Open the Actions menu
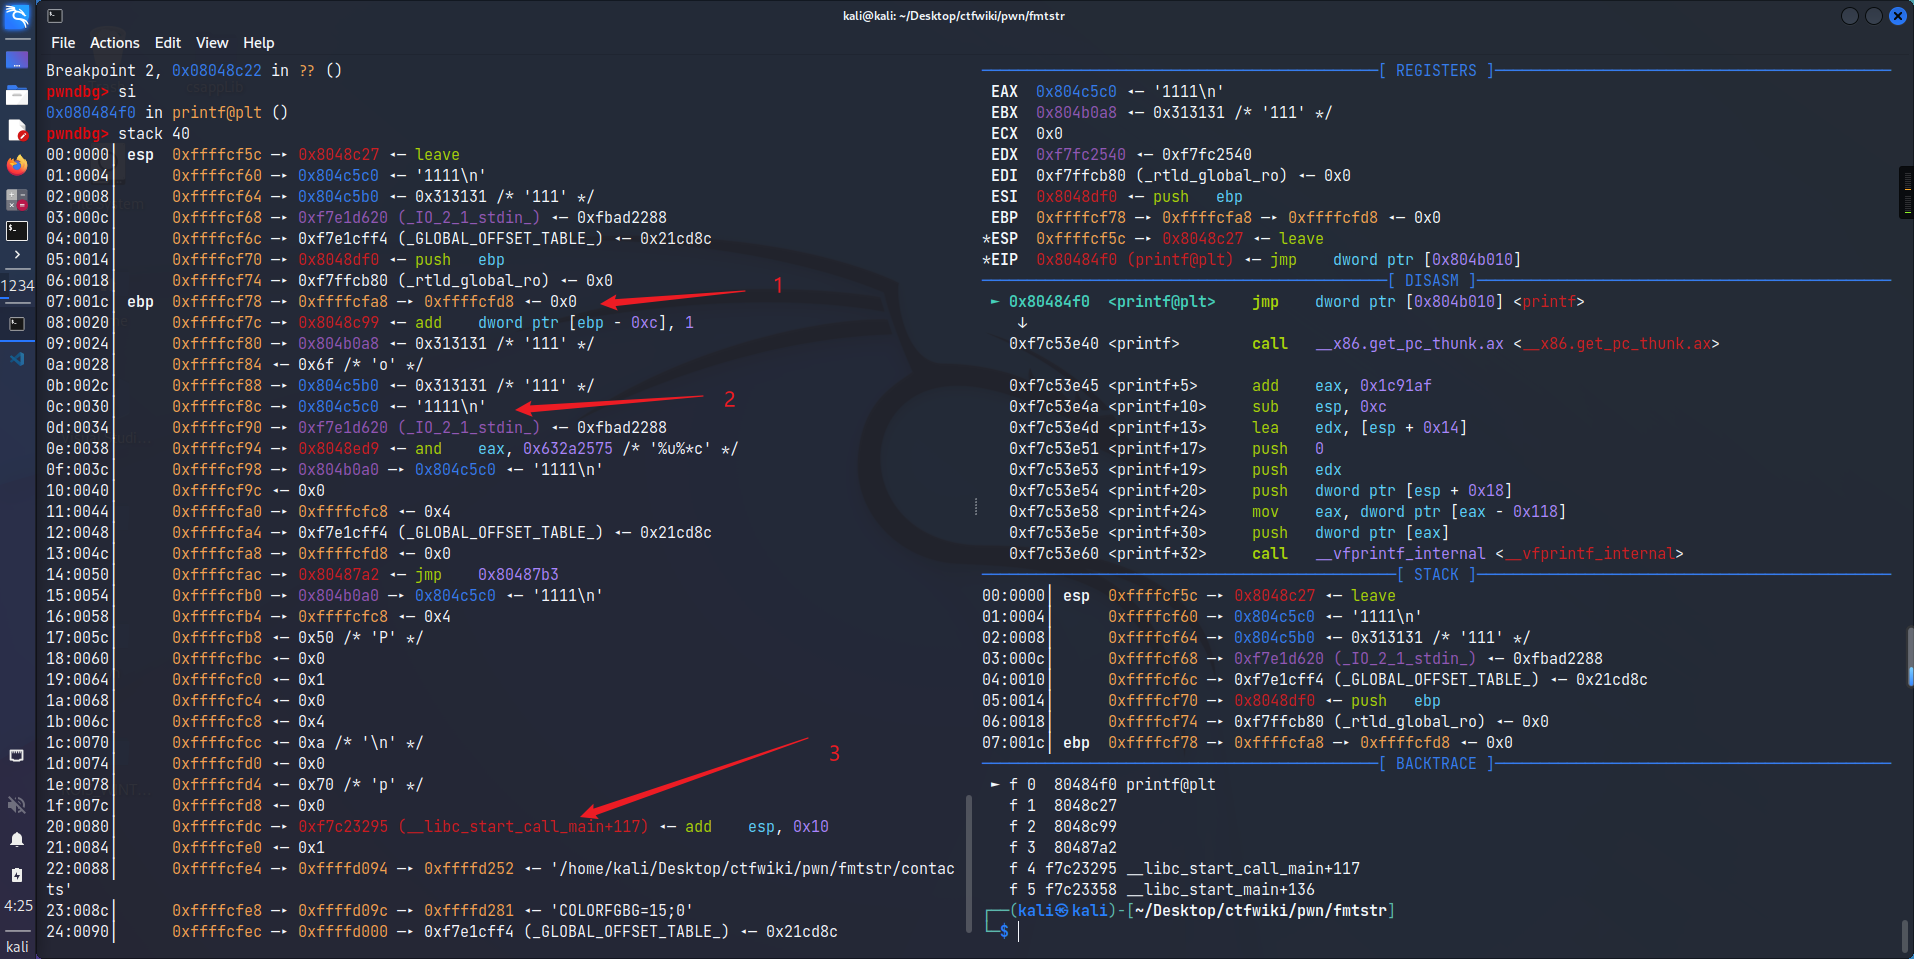 (x=115, y=43)
